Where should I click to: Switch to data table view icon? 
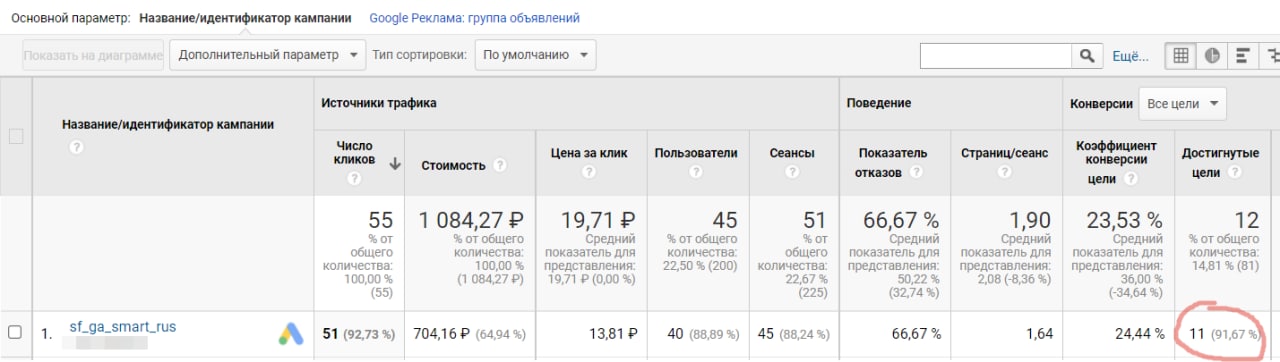(1180, 56)
